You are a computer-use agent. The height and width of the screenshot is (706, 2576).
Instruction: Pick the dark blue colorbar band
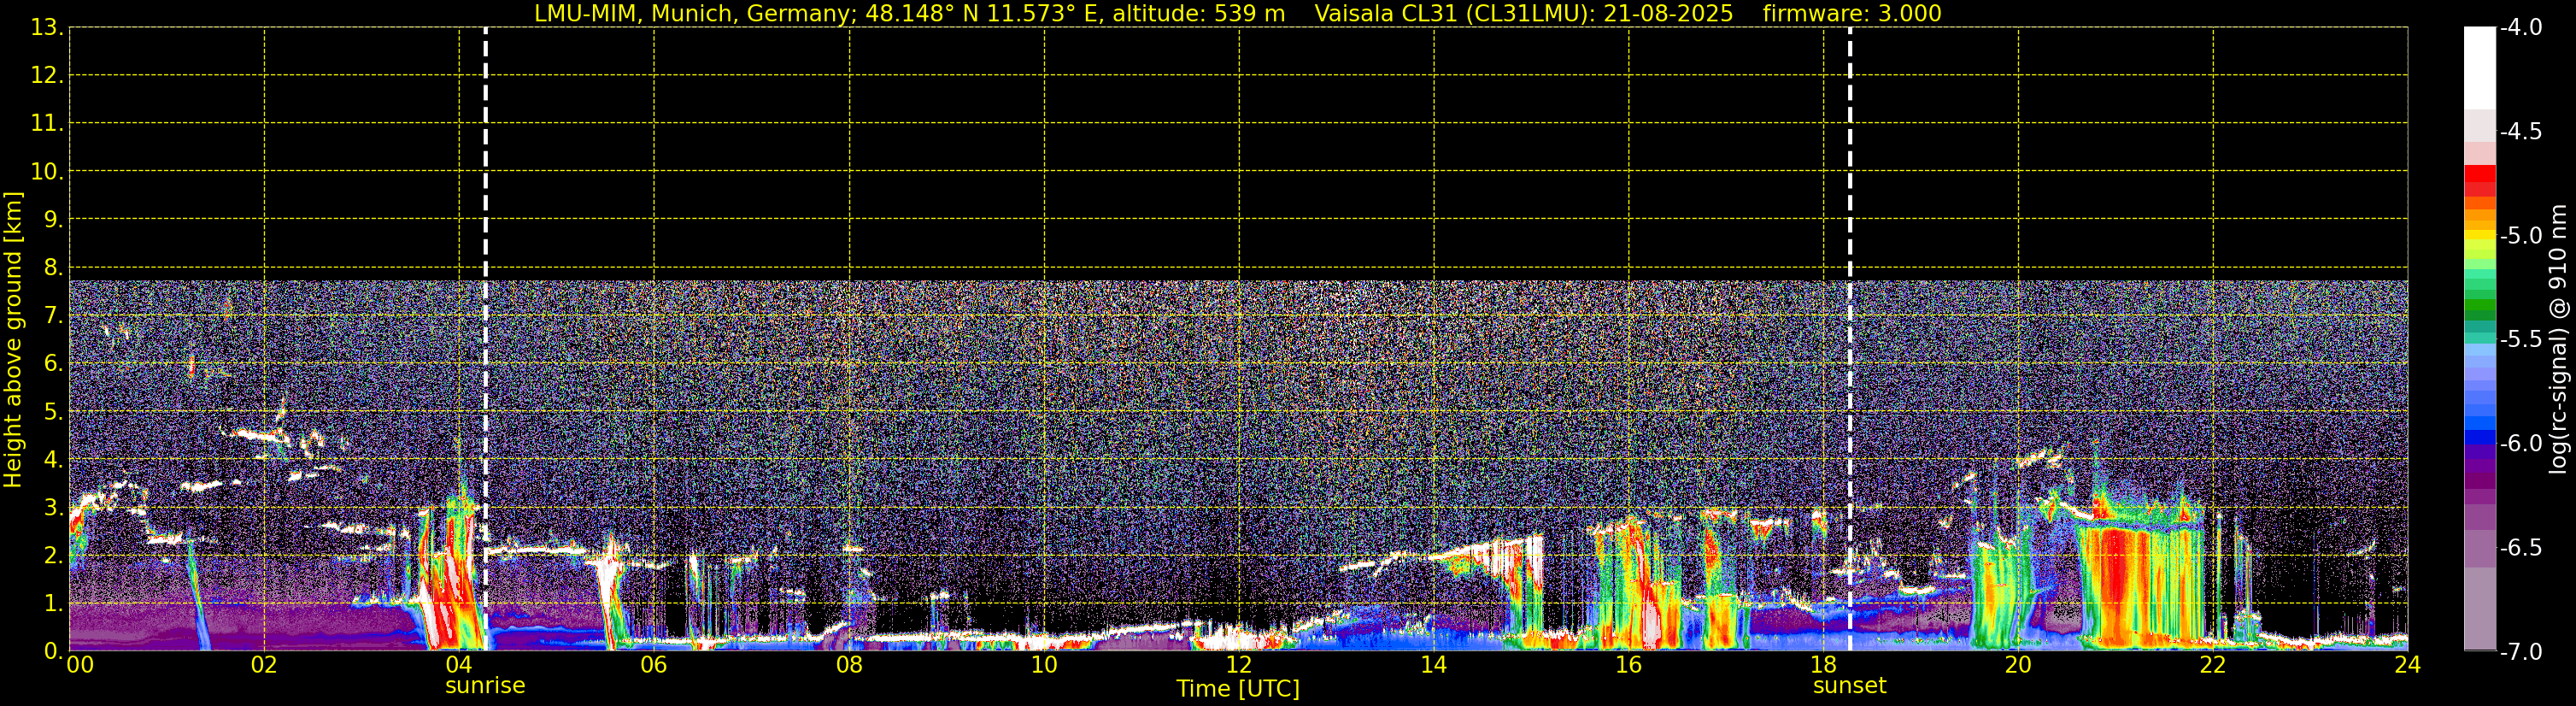coord(2479,436)
